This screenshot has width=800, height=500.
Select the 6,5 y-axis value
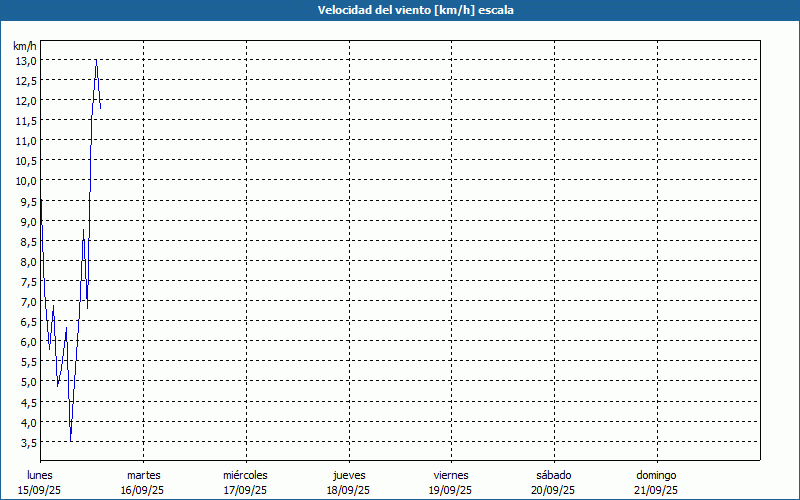(x=29, y=322)
